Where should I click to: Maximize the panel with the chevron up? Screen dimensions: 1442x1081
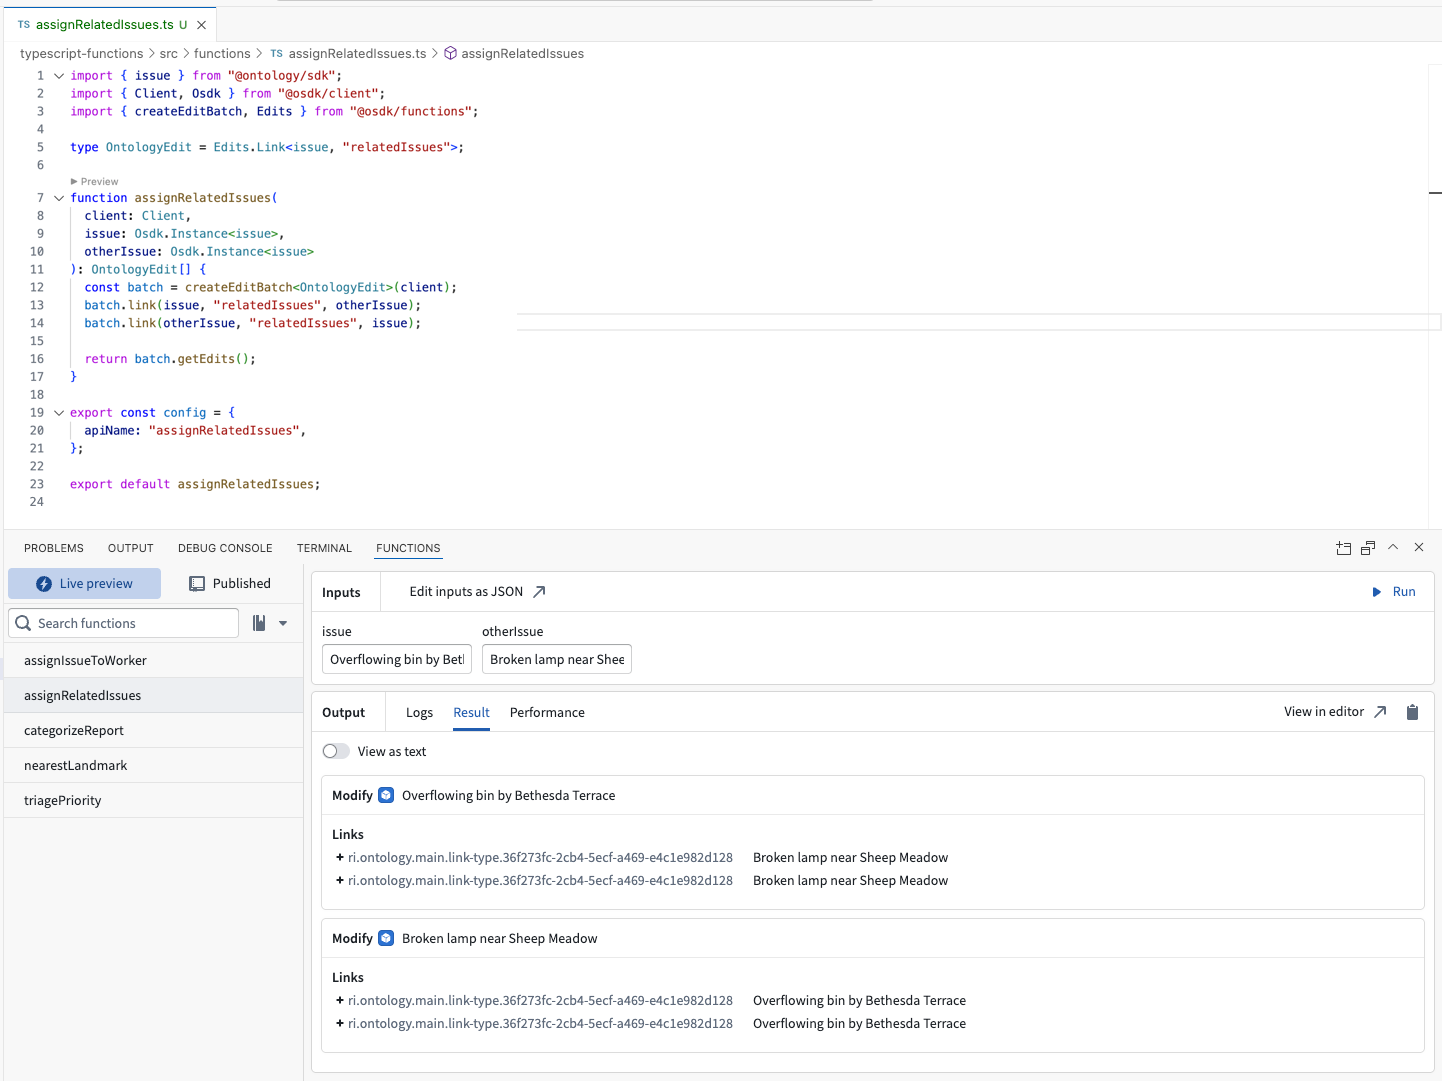[x=1393, y=547]
